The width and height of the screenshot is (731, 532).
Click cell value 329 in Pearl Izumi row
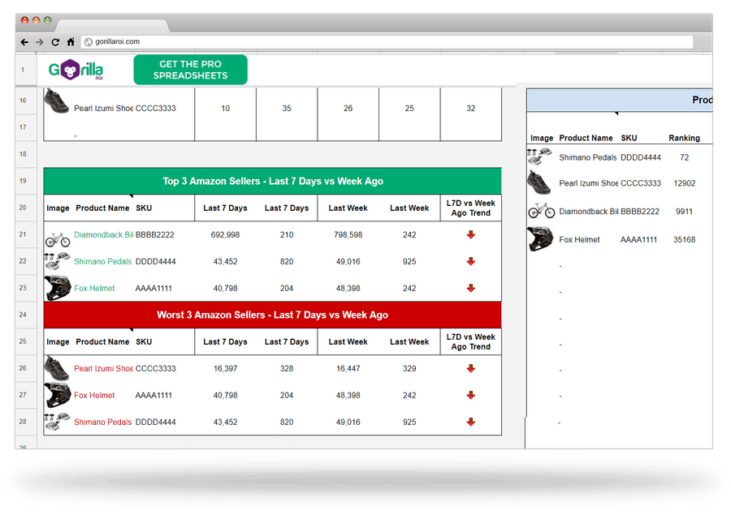[409, 368]
